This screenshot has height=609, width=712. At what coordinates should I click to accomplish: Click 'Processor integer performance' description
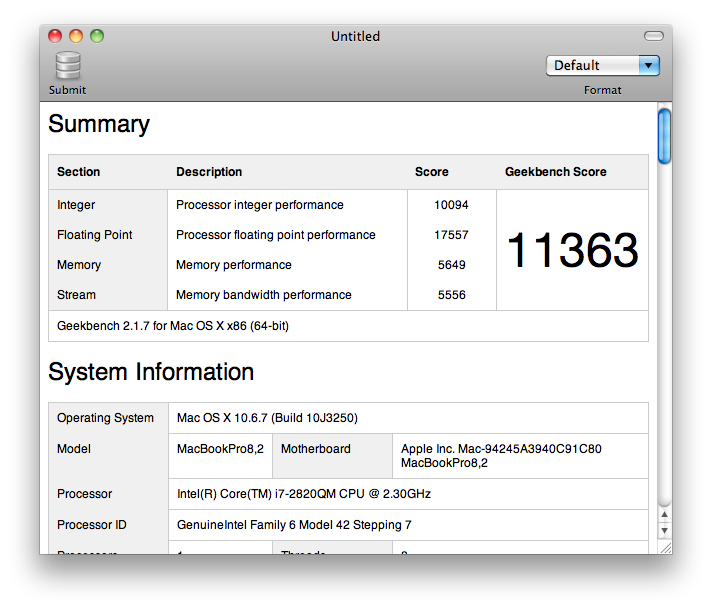[260, 205]
